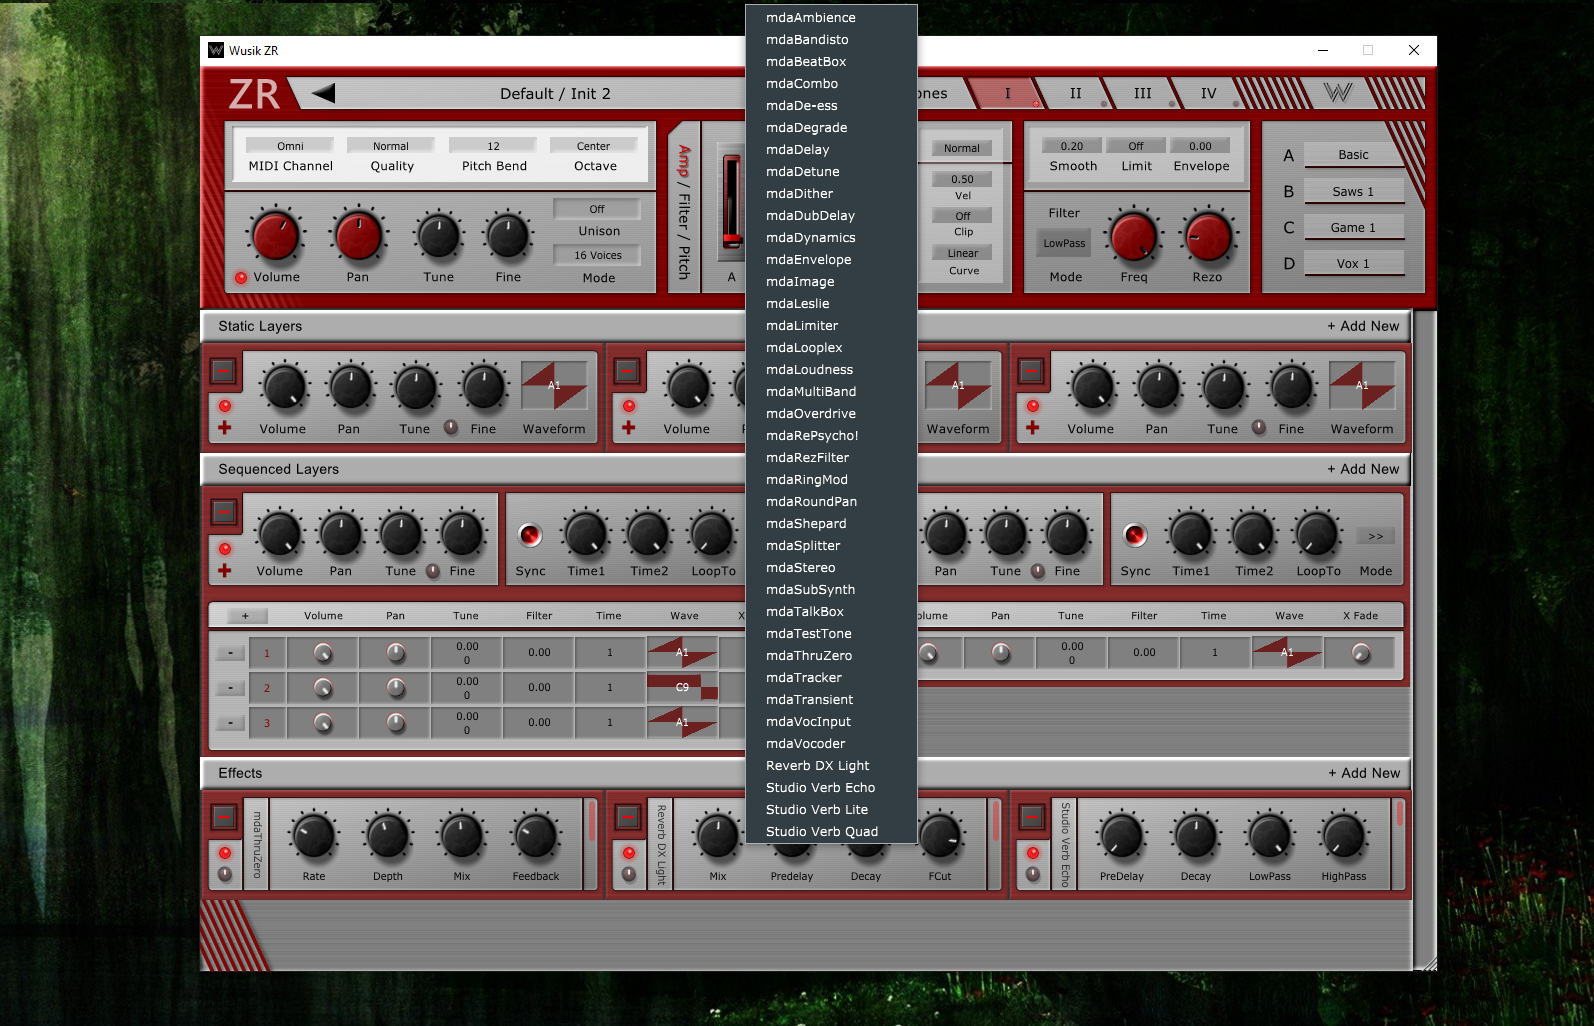
Task: Click the Filter Rezo knob
Action: [x=1207, y=237]
